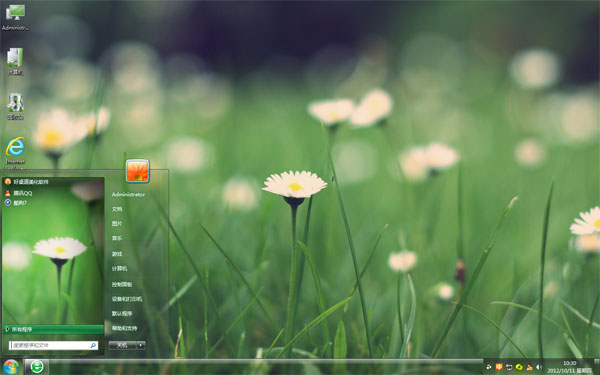This screenshot has width=600, height=375.
Task: Expand the shutdown options arrow
Action: point(141,345)
